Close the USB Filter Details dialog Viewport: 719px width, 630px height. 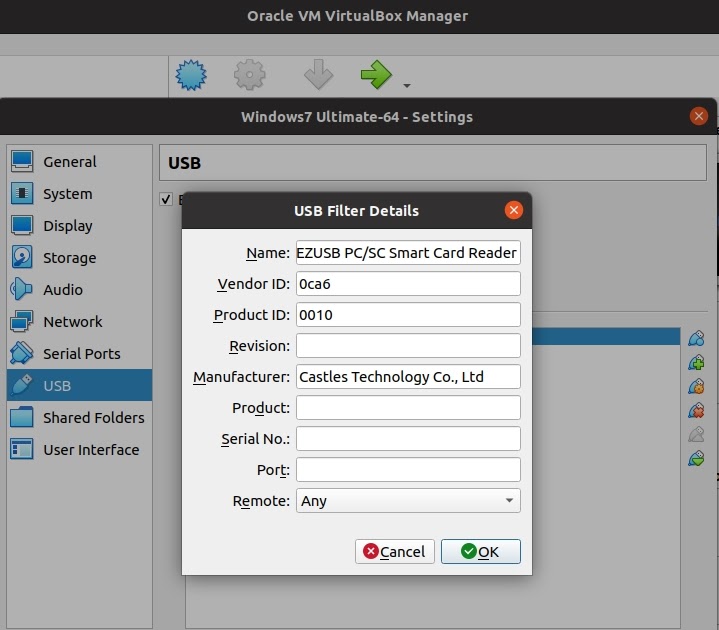(x=514, y=210)
